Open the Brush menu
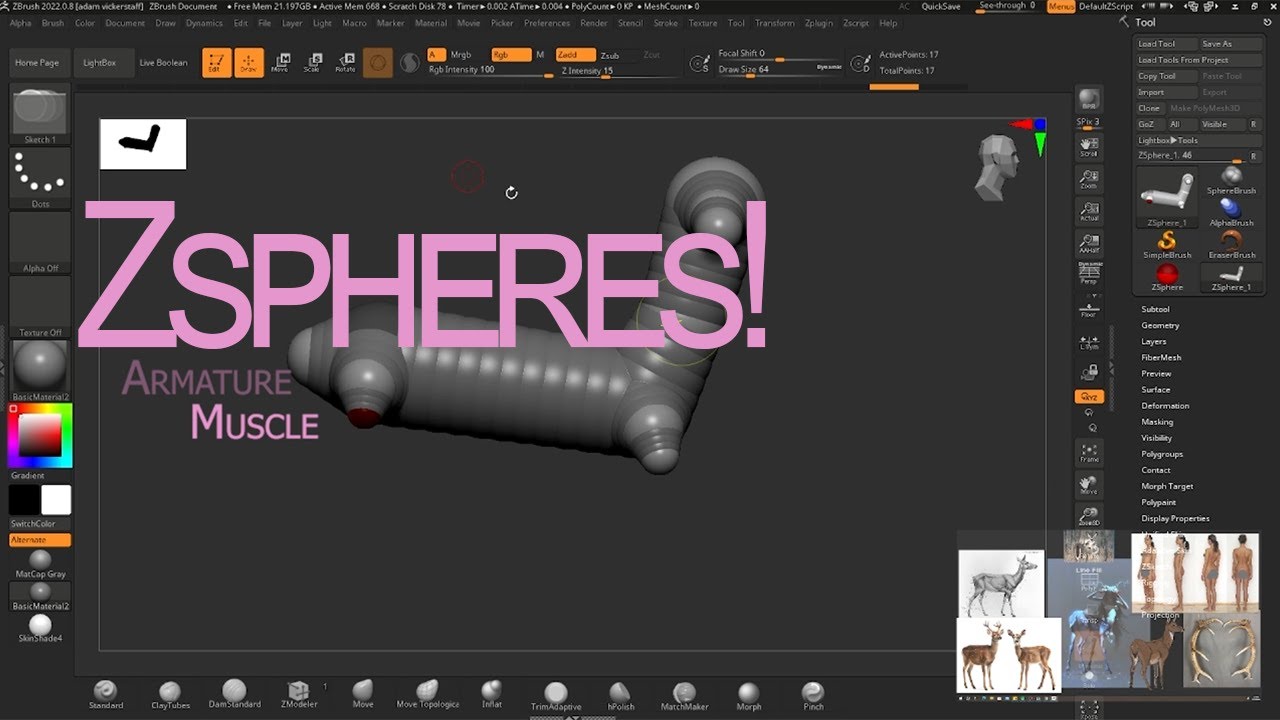 [x=52, y=22]
